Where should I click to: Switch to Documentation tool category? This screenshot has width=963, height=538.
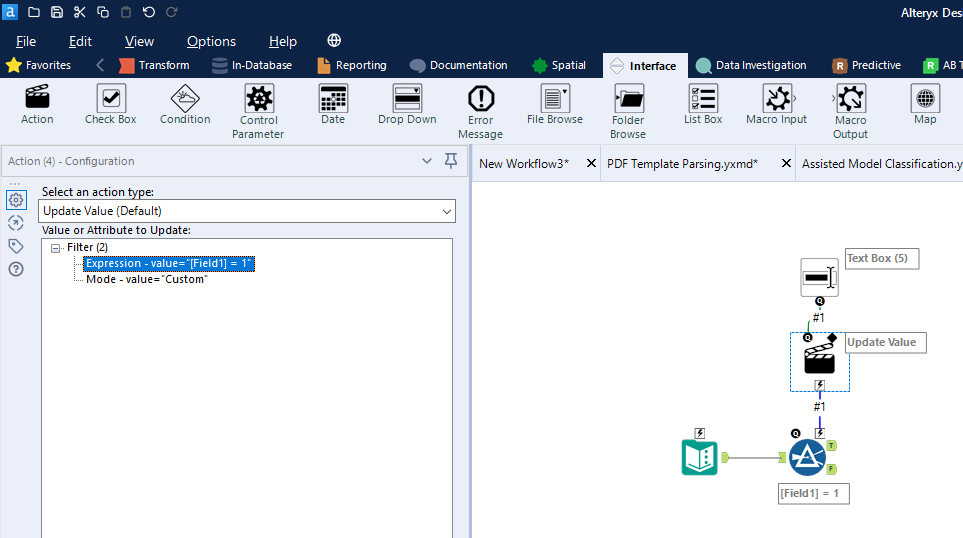point(459,65)
